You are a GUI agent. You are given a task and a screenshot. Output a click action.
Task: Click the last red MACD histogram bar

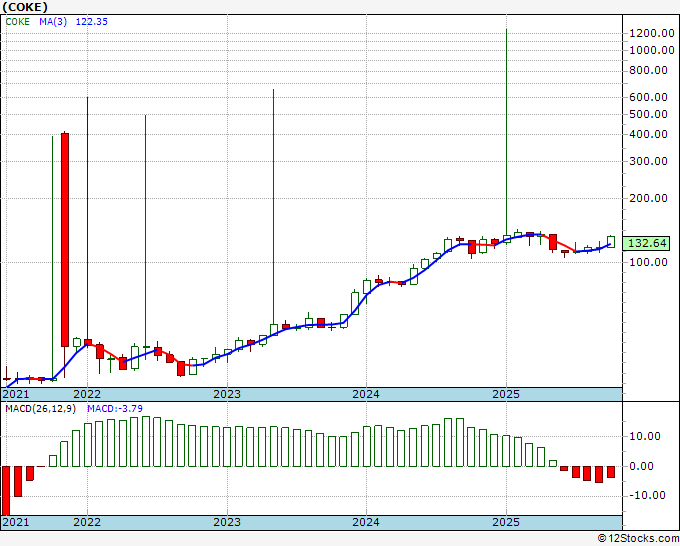[x=611, y=472]
